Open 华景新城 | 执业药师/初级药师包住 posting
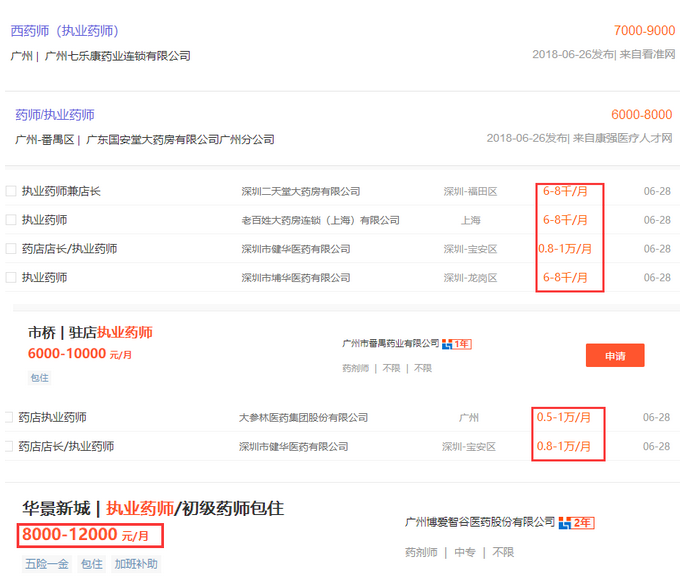This screenshot has height=584, width=680. [153, 508]
